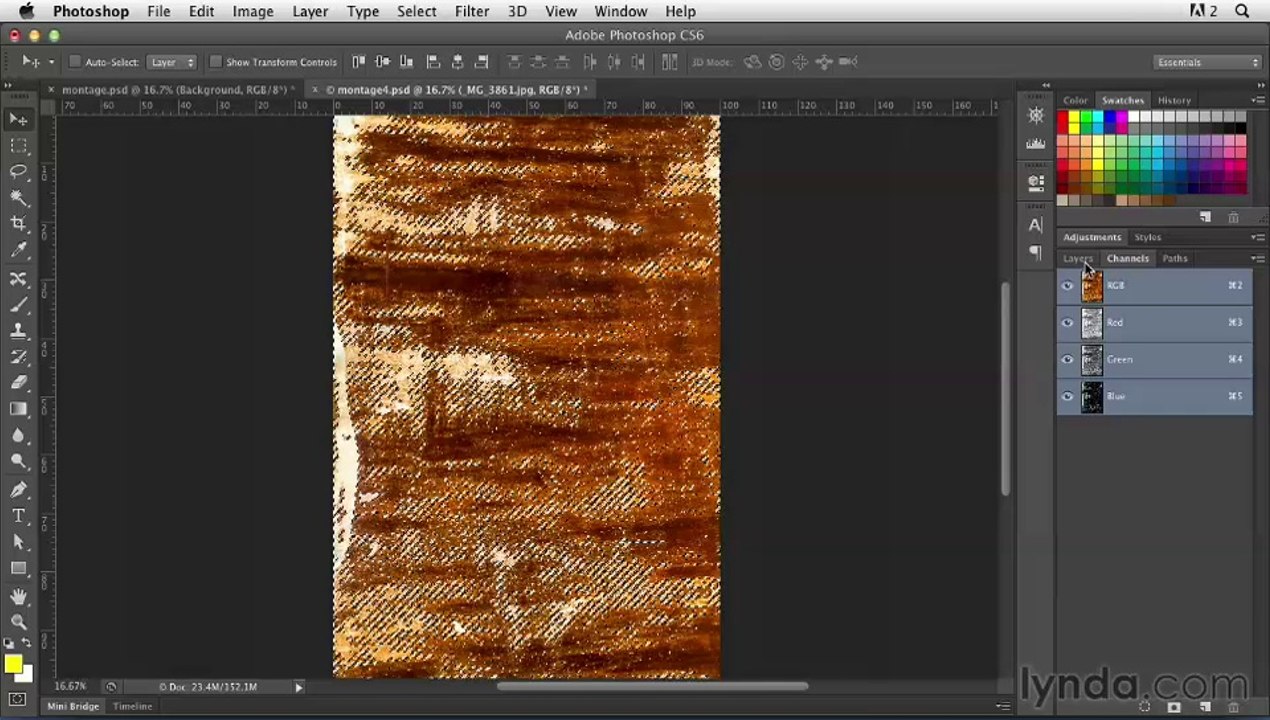This screenshot has height=720, width=1270.
Task: Open the status bar info arrow
Action: coord(298,687)
